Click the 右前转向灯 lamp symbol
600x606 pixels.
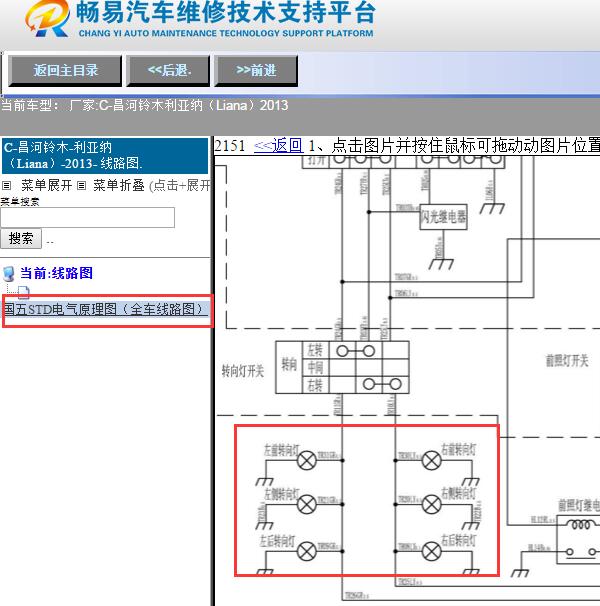(x=431, y=460)
